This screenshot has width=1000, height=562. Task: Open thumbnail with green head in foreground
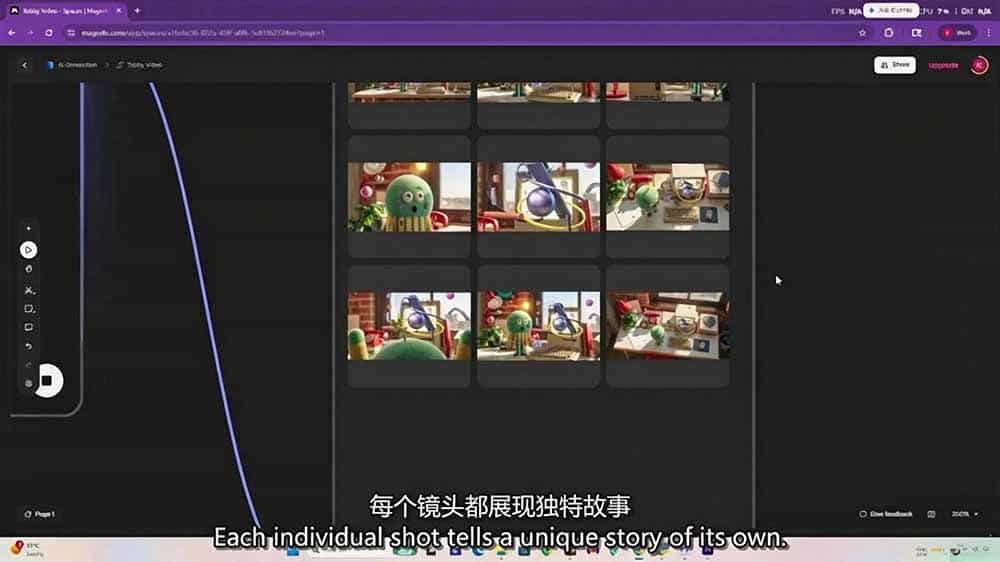[409, 326]
